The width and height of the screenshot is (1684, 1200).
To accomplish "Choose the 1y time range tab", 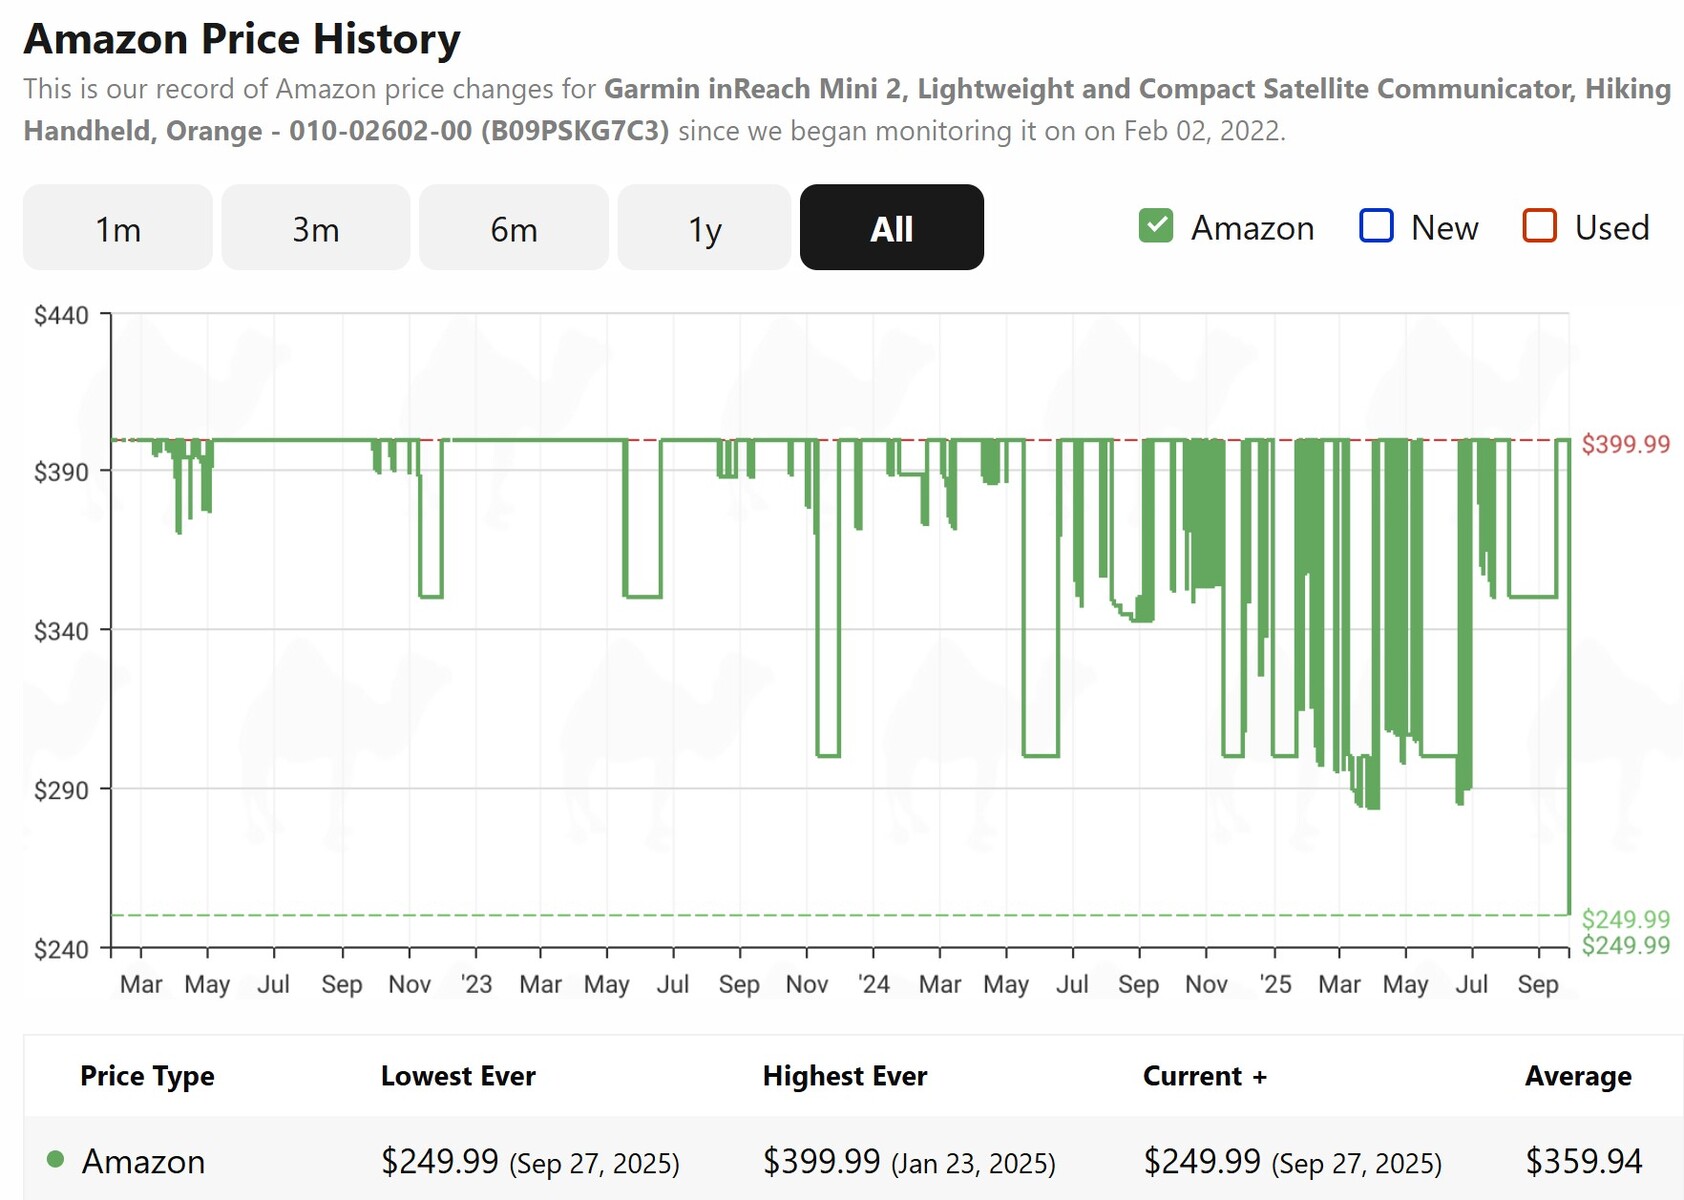I will (x=704, y=228).
